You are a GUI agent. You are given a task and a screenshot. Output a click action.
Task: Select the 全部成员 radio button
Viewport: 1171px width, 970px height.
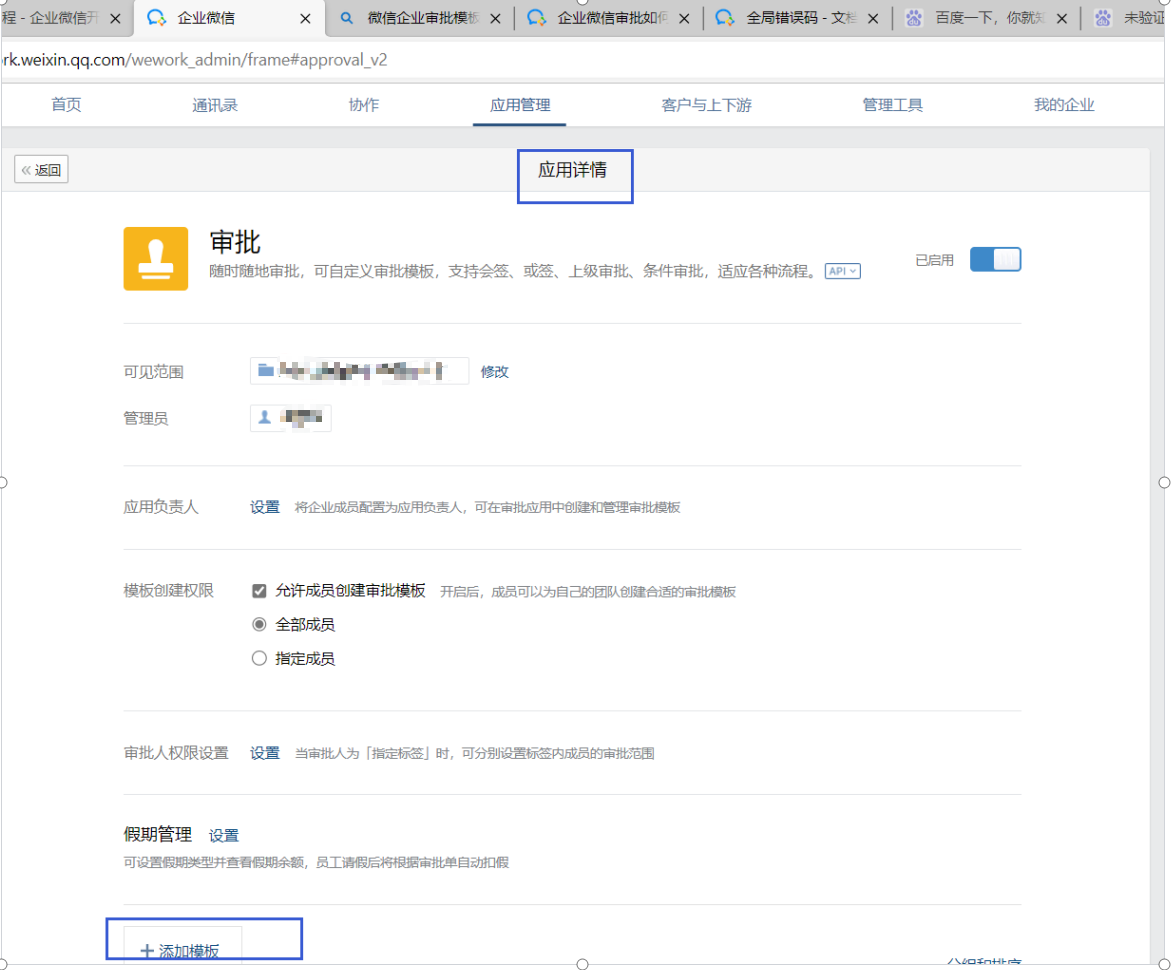click(259, 624)
